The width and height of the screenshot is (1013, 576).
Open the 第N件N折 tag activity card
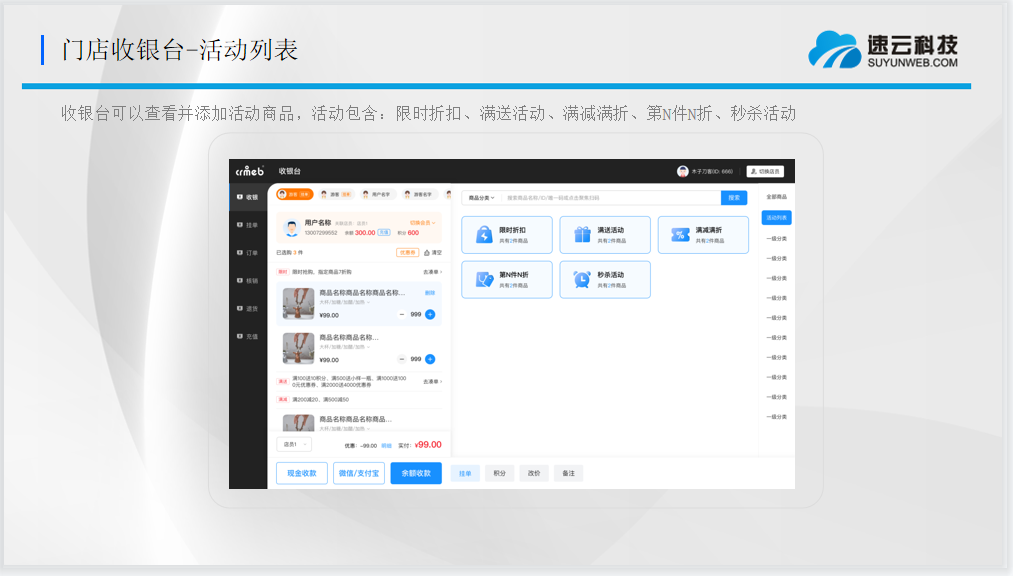coord(506,280)
